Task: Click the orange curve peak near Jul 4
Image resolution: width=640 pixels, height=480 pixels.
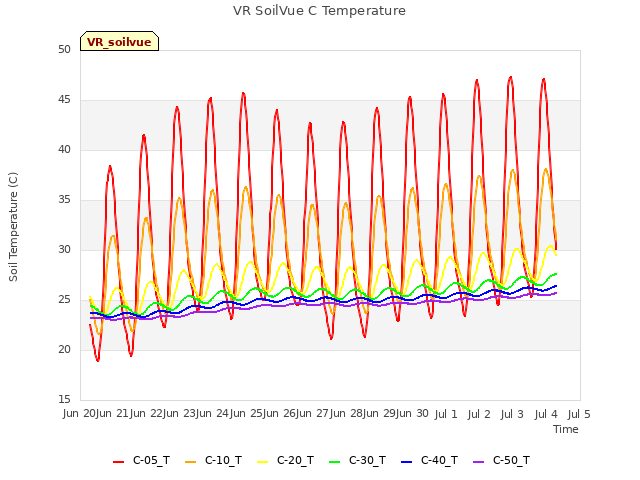Action: [546, 169]
